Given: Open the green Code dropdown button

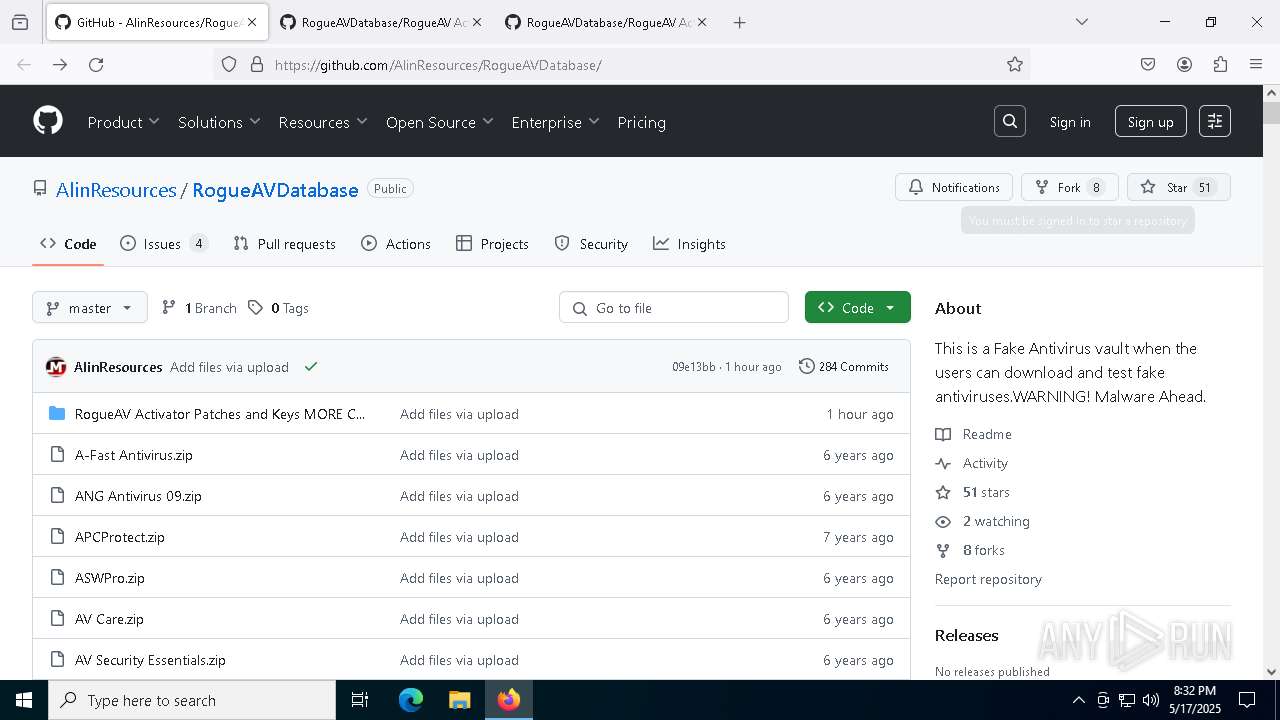Looking at the screenshot, I should pos(858,308).
